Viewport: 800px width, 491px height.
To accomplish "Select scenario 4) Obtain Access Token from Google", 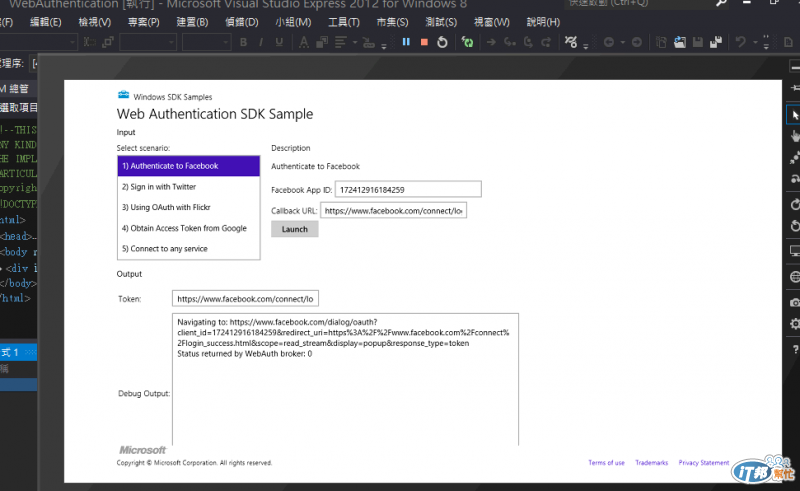I will tap(188, 228).
